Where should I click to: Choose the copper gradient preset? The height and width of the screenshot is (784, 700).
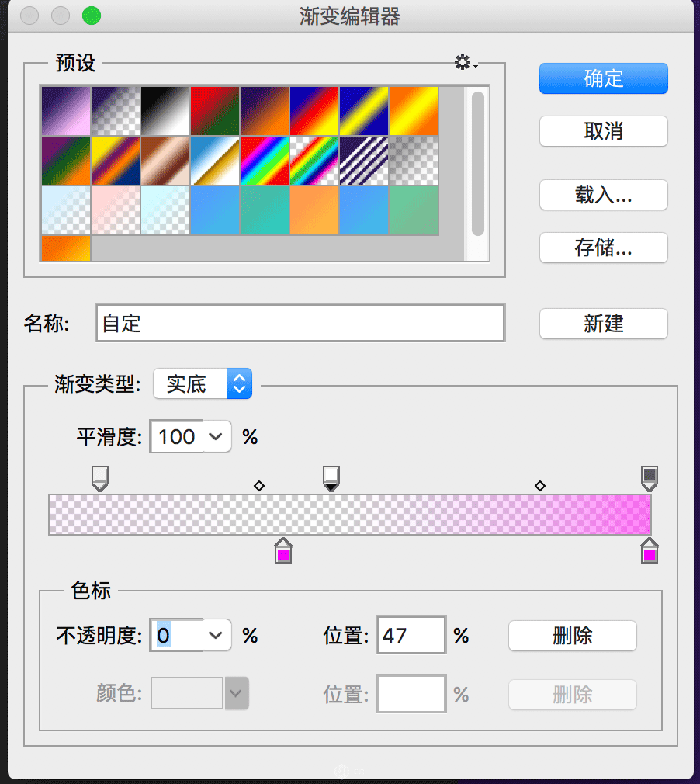click(x=166, y=161)
